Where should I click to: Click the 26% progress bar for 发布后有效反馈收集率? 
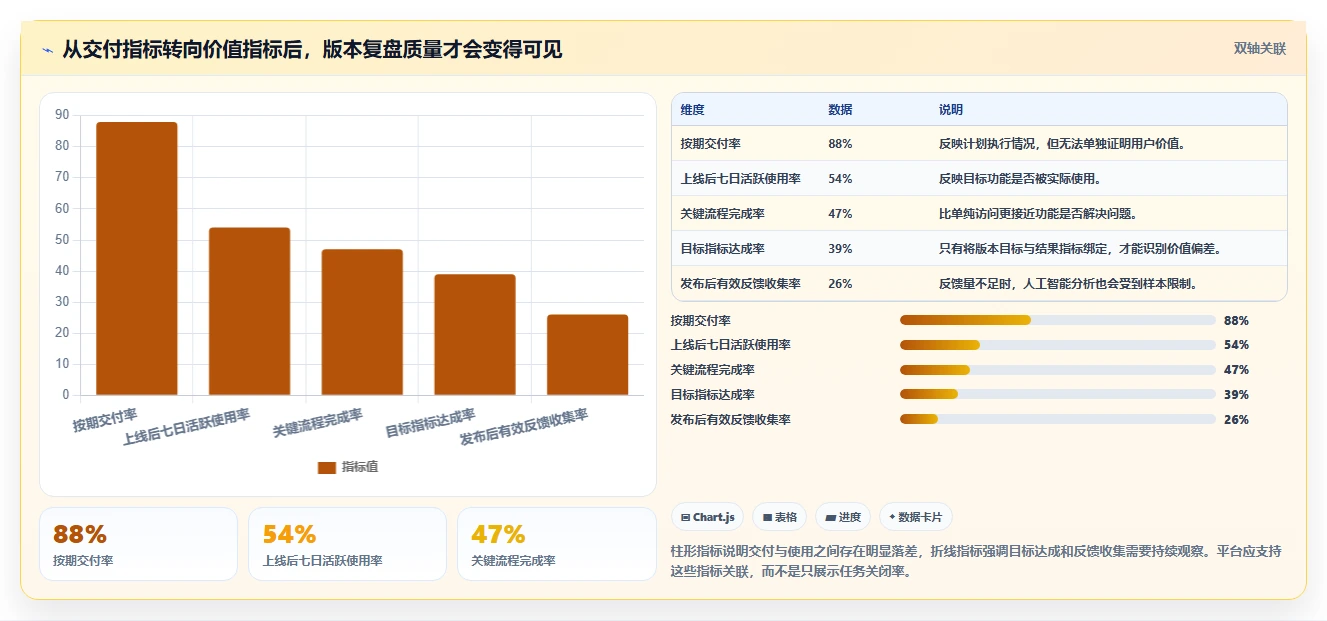tap(1058, 419)
